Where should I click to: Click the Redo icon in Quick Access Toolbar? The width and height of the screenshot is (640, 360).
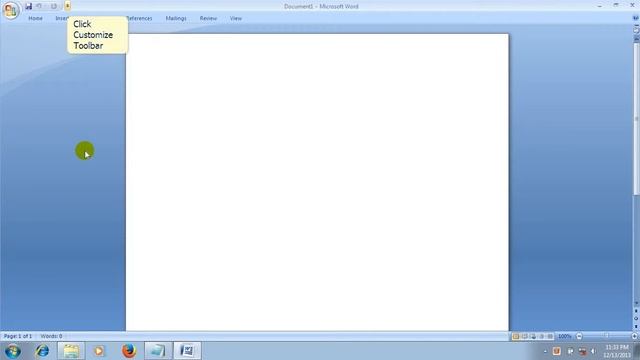click(x=53, y=6)
